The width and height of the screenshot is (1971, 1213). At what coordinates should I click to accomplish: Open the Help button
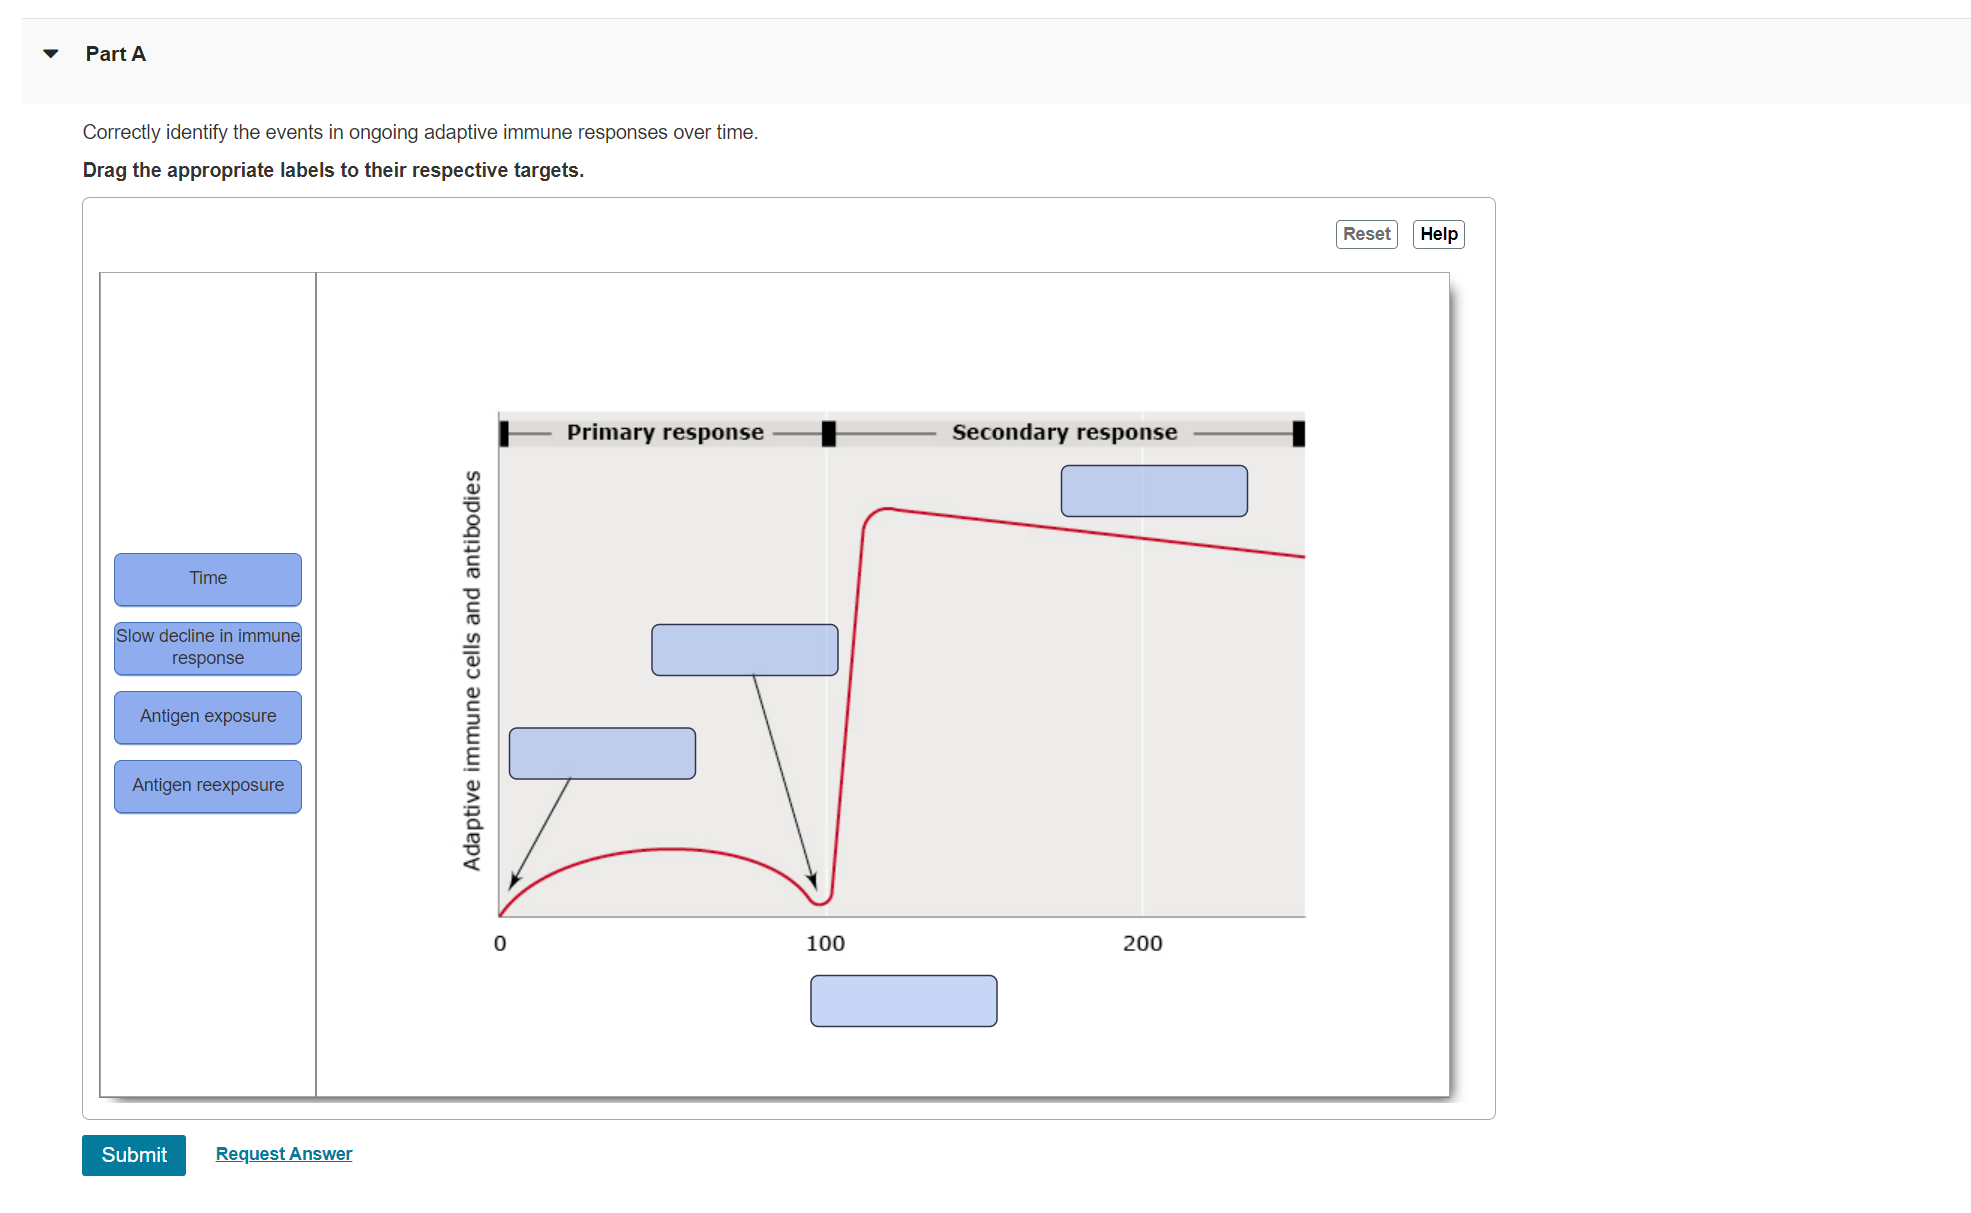click(1438, 234)
